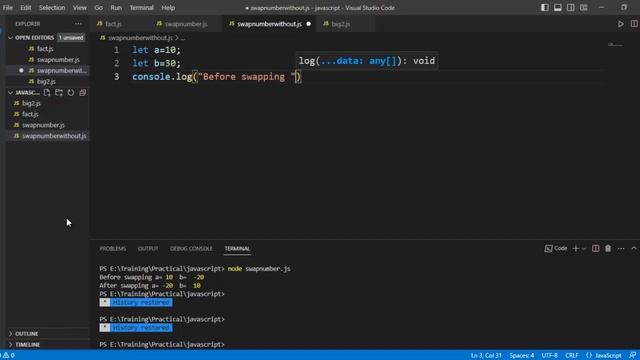The image size is (640, 360).
Task: Switch to Output panel tab
Action: 148,249
